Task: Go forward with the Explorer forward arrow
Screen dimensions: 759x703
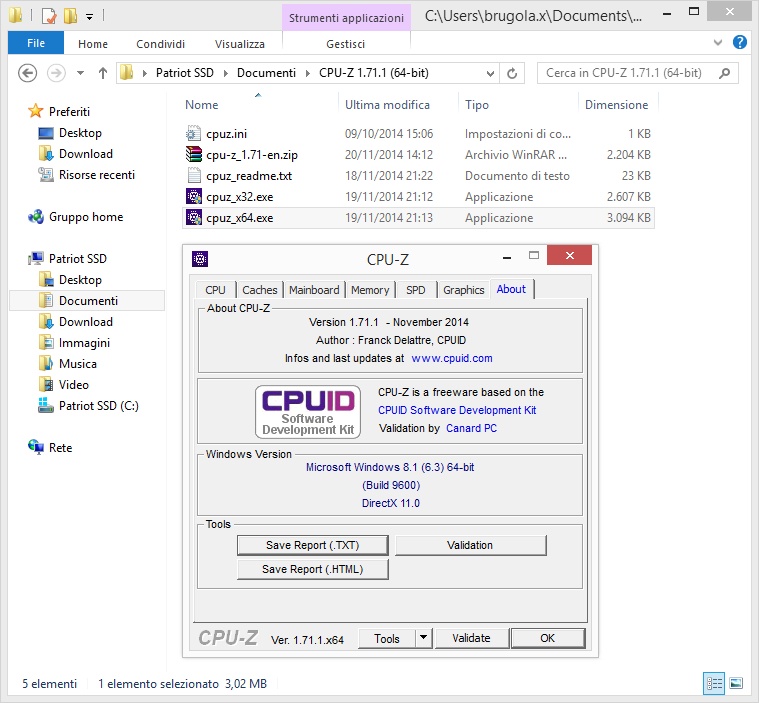Action: pyautogui.click(x=56, y=73)
